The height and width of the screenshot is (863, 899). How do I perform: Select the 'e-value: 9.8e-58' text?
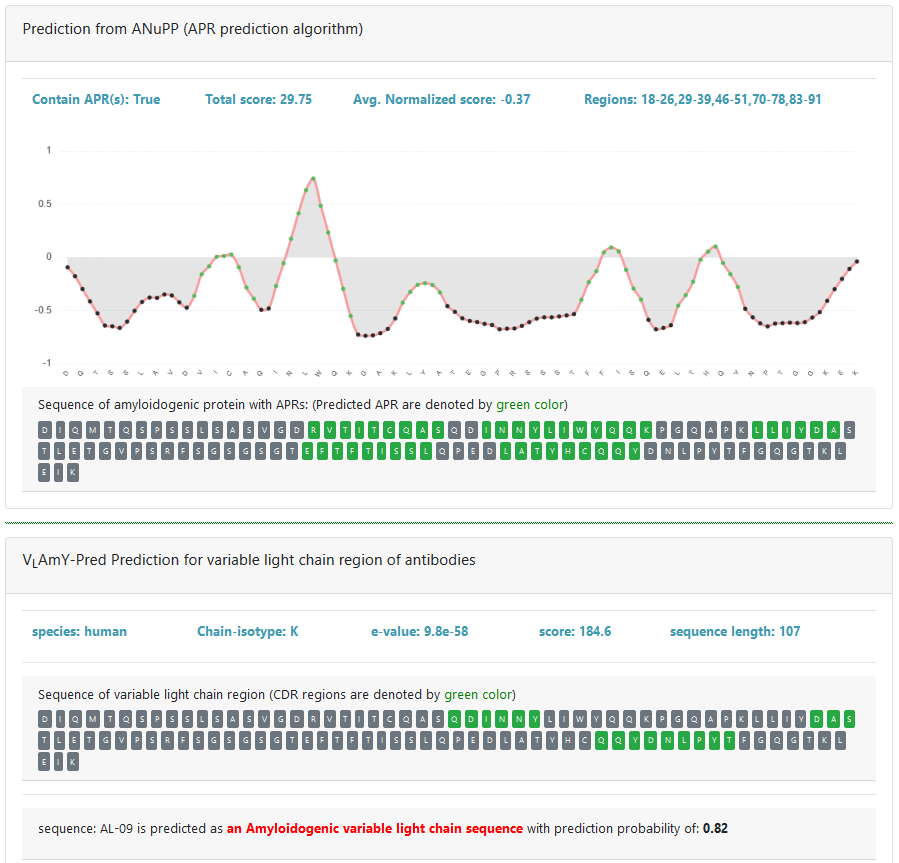point(420,631)
